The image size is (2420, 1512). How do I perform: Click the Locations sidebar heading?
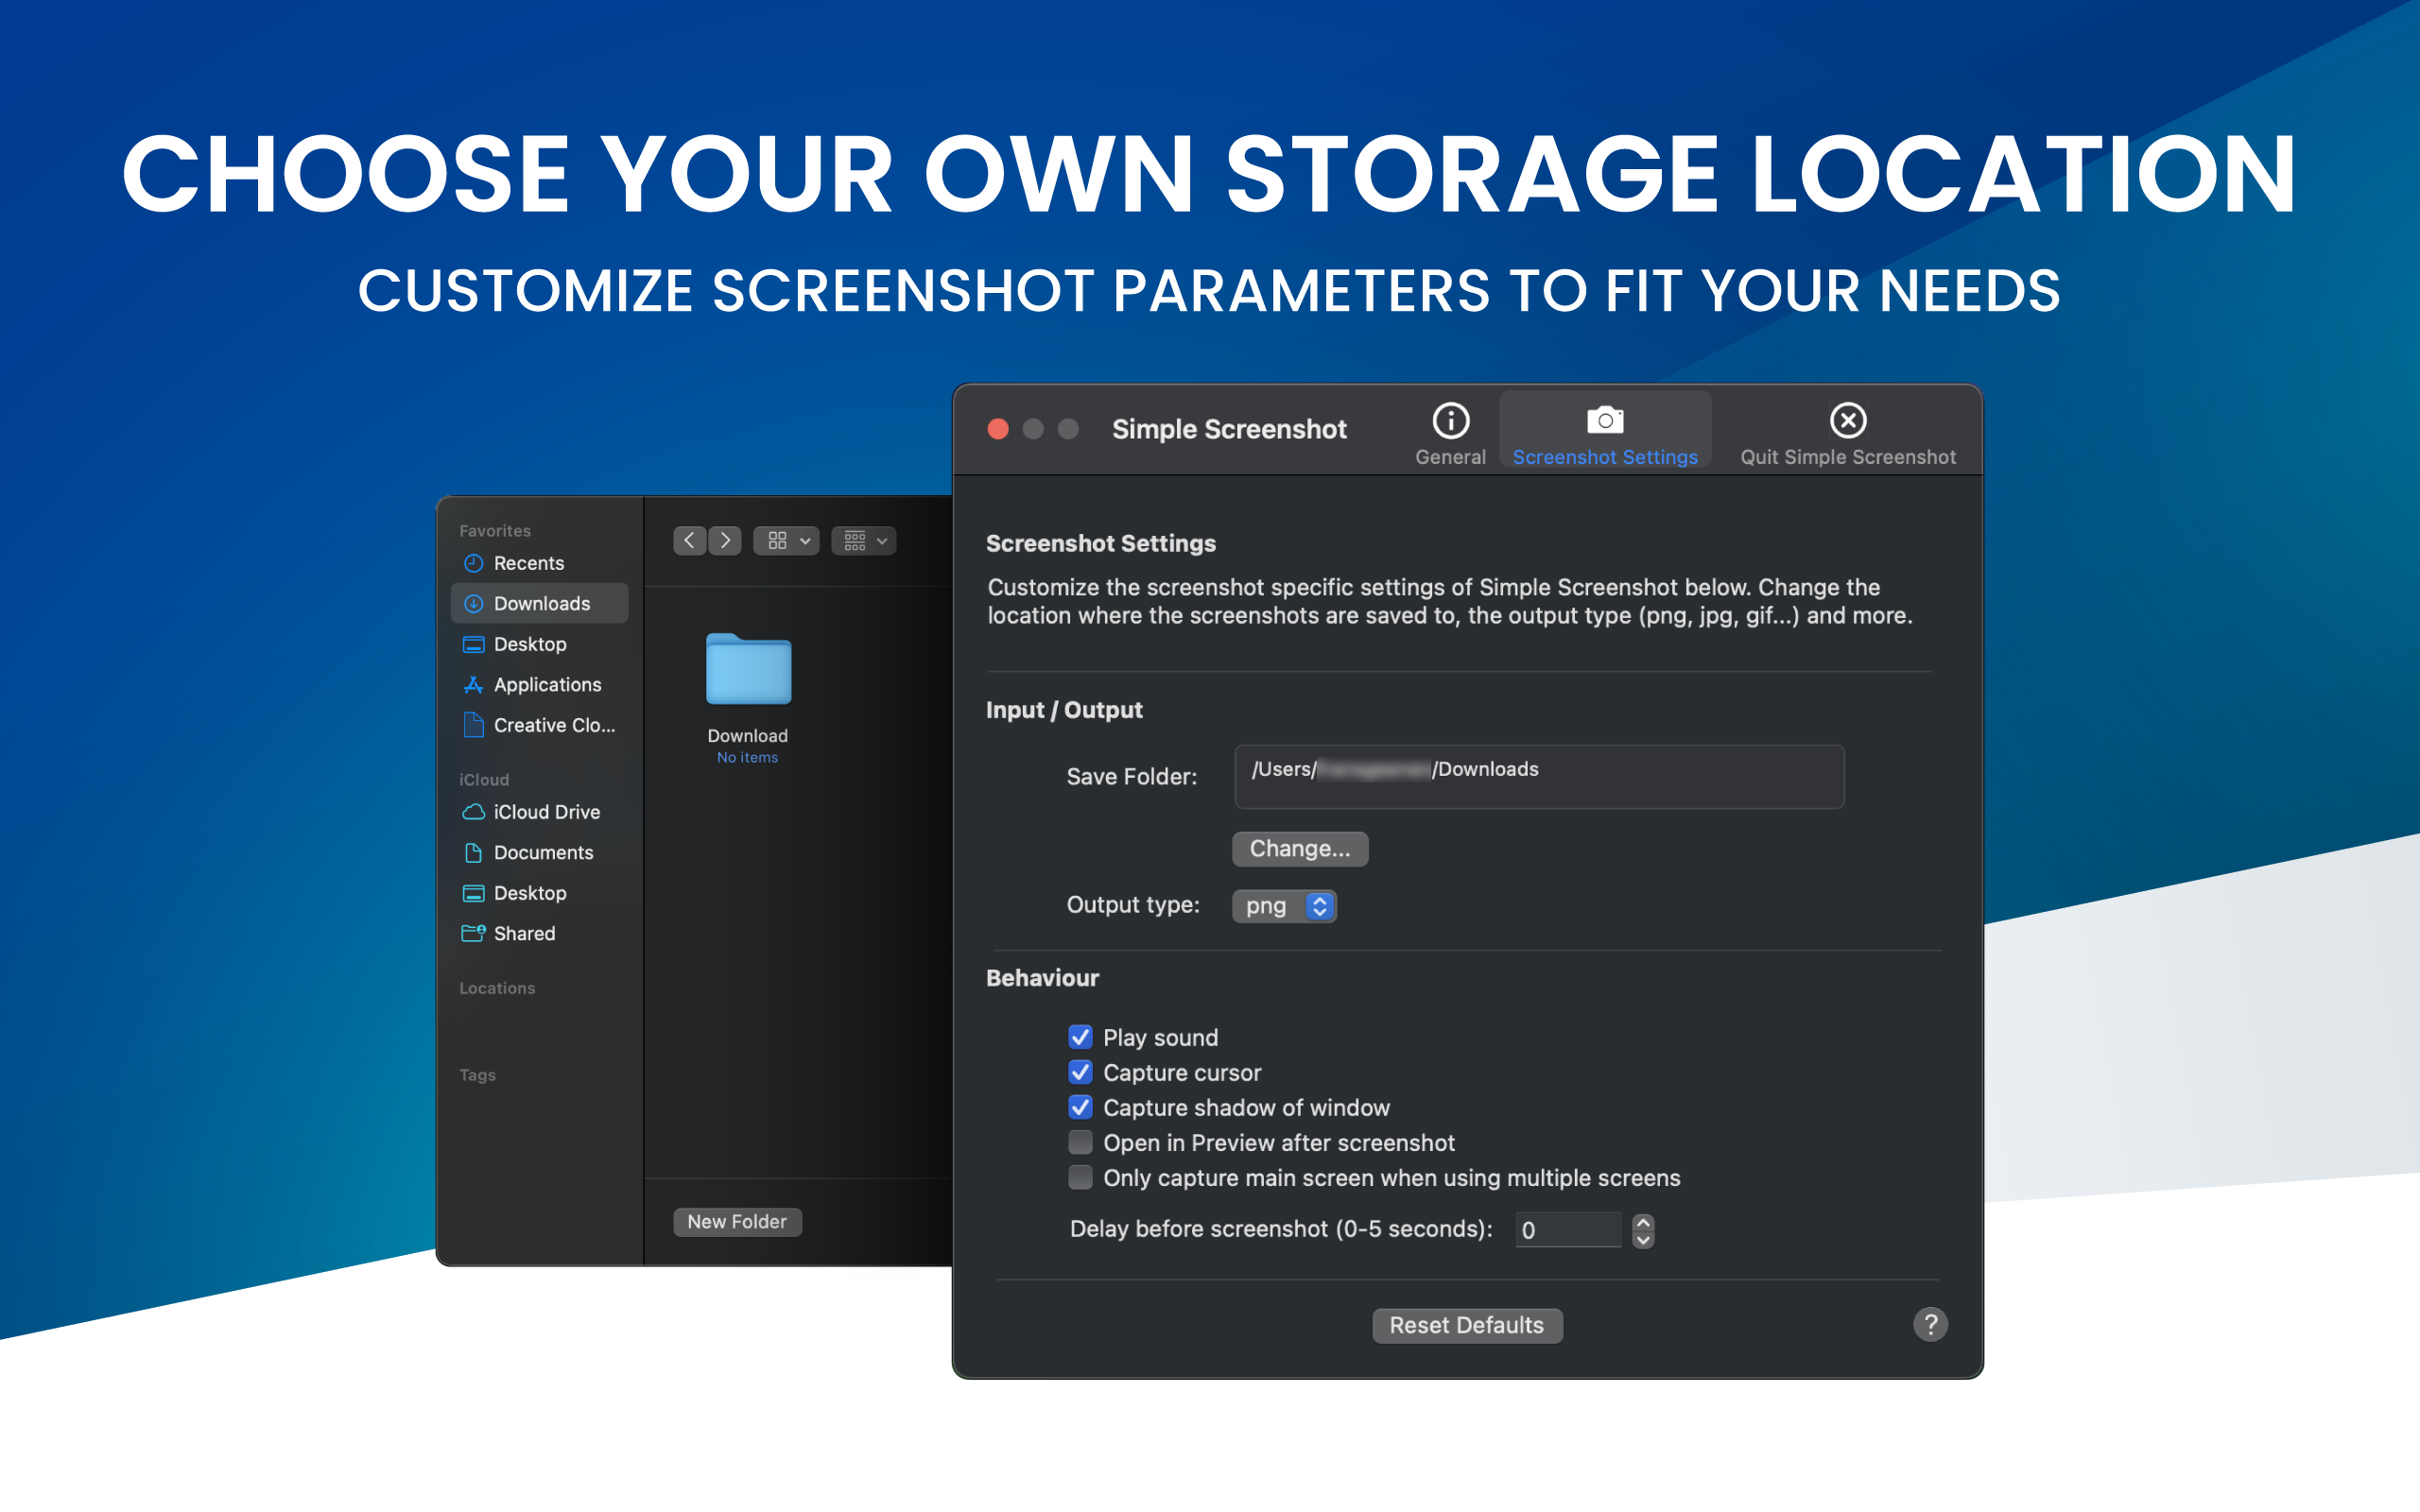[497, 988]
